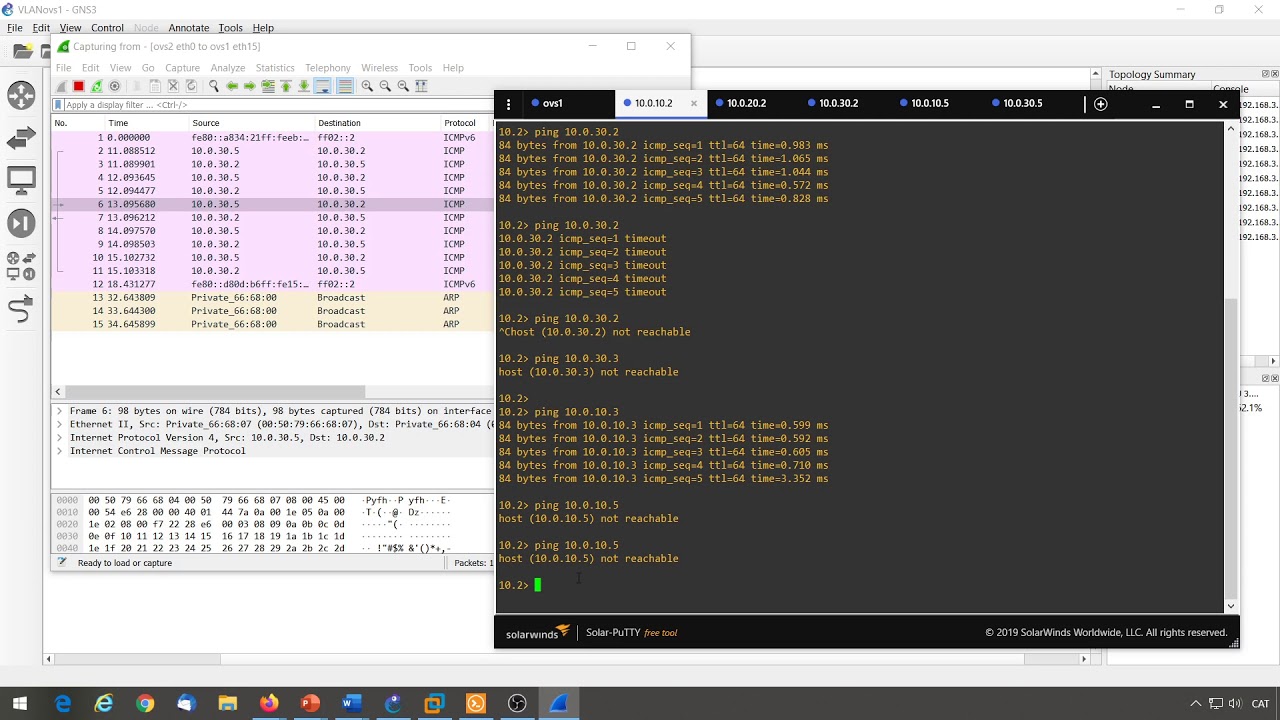Browse end devices in GNS3 sidebar

[x=21, y=181]
